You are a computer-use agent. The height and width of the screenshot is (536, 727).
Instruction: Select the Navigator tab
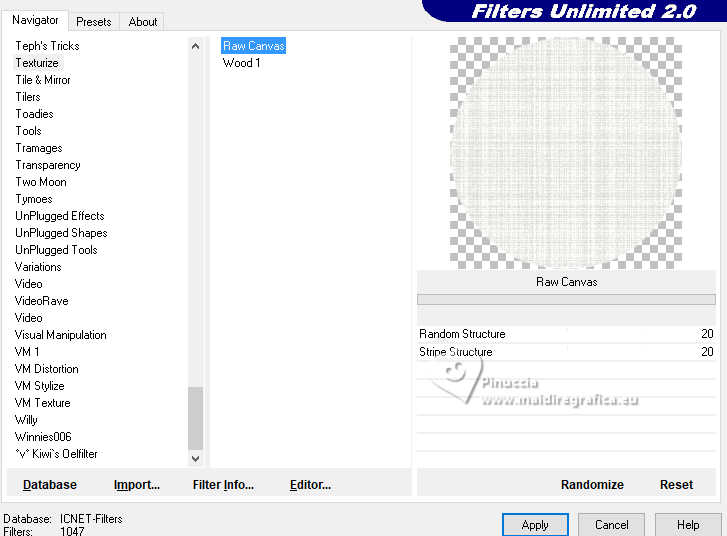[x=35, y=20]
